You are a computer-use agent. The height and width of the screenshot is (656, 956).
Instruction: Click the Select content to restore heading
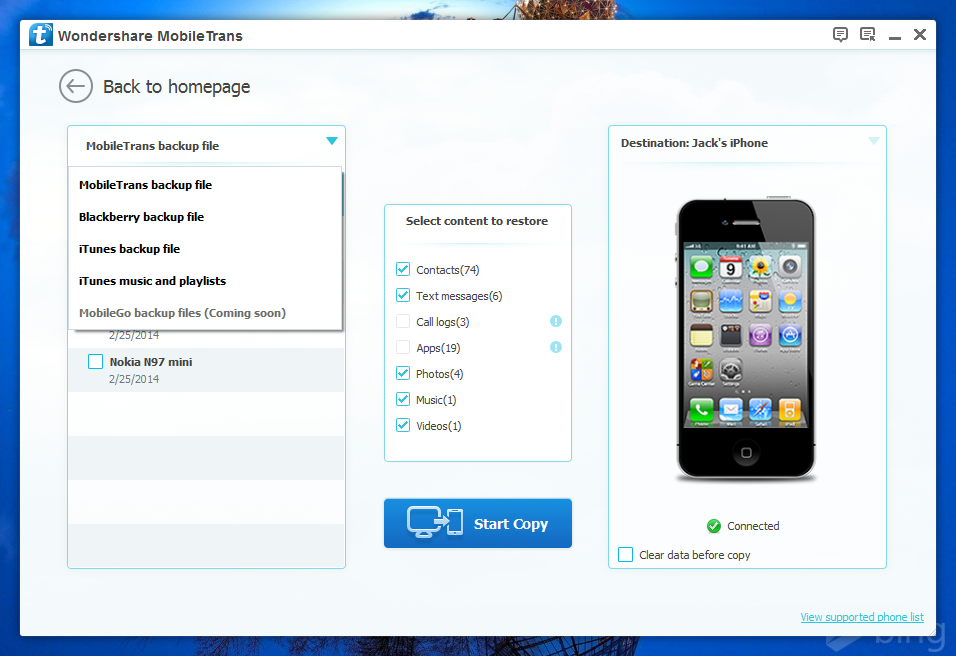(477, 221)
